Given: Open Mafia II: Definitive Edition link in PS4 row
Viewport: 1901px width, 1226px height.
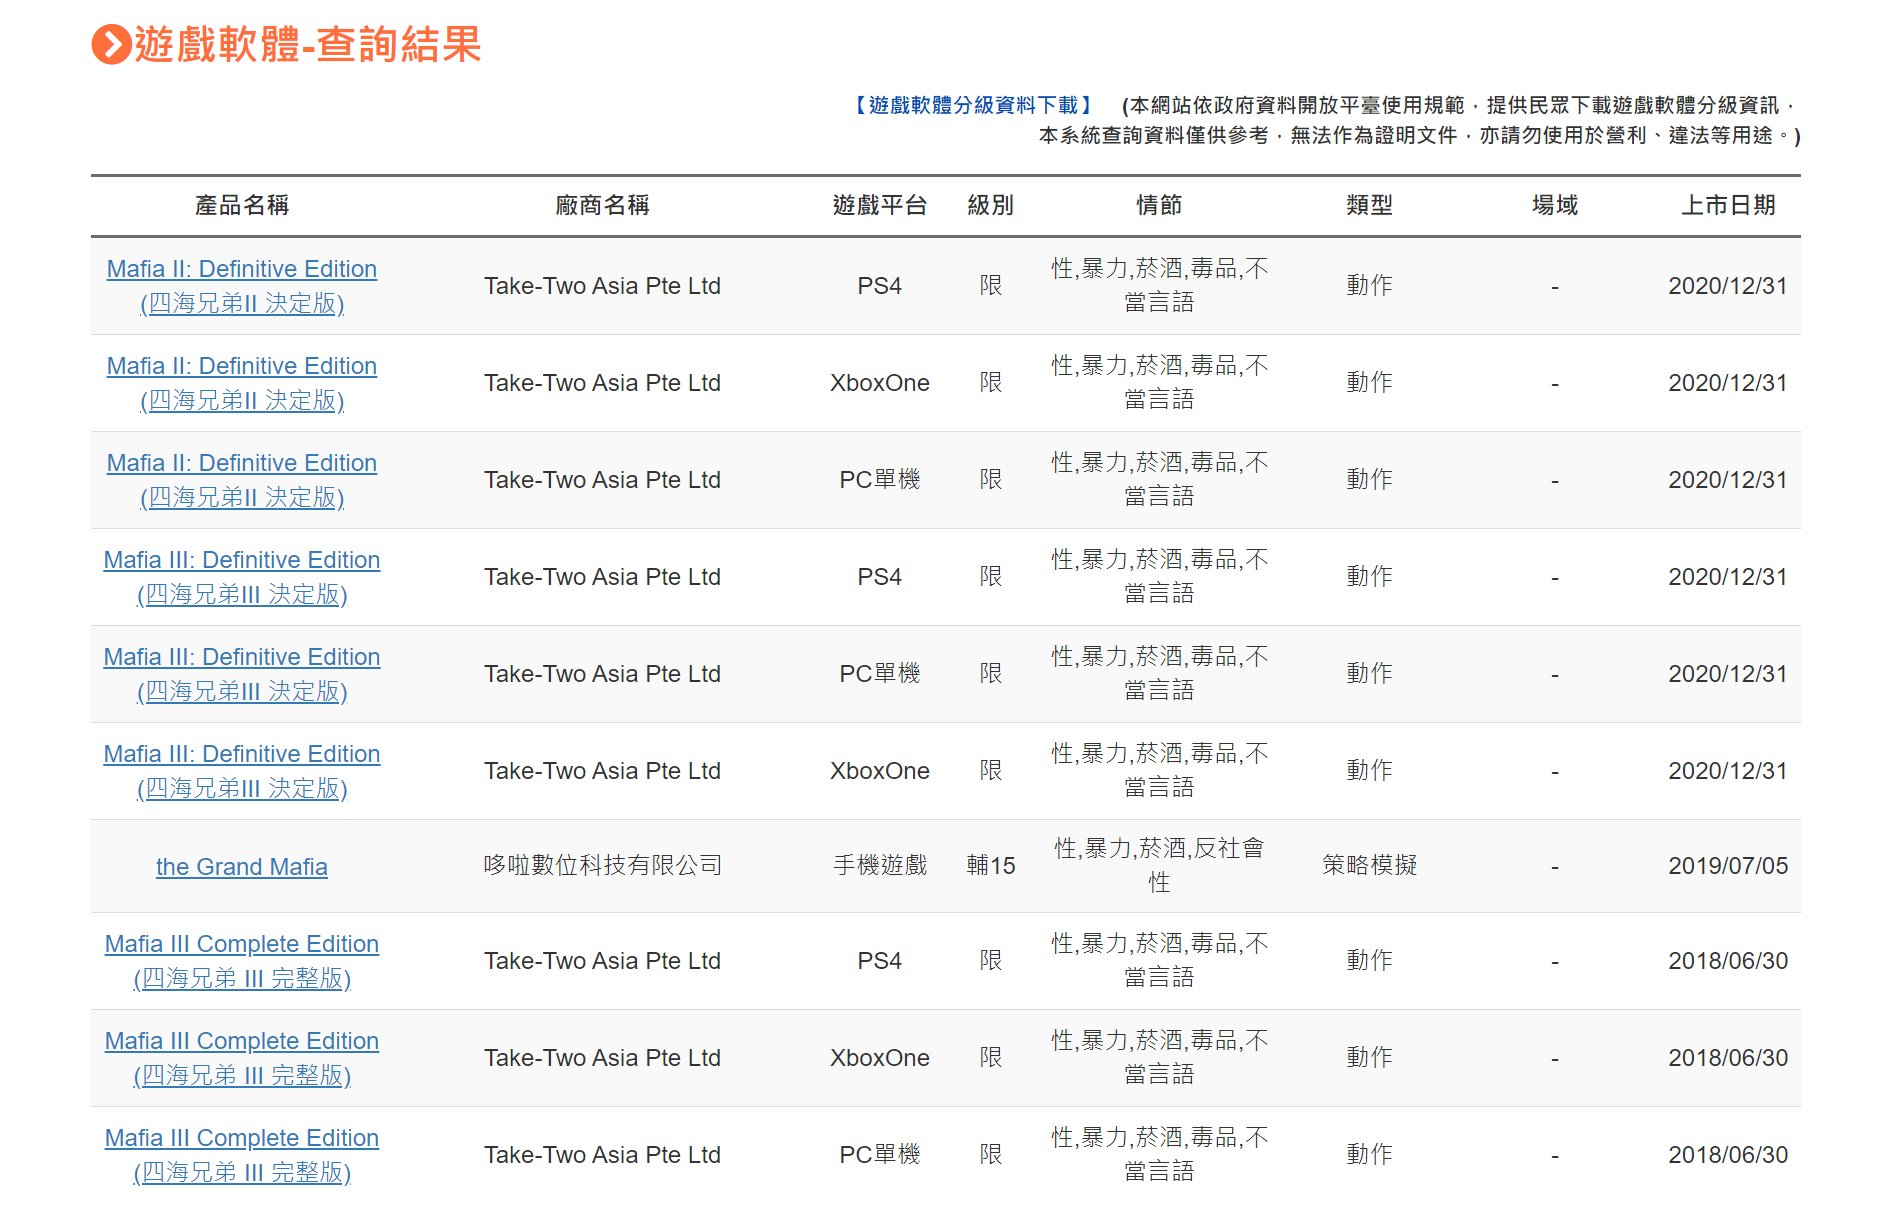Looking at the screenshot, I should (x=242, y=270).
